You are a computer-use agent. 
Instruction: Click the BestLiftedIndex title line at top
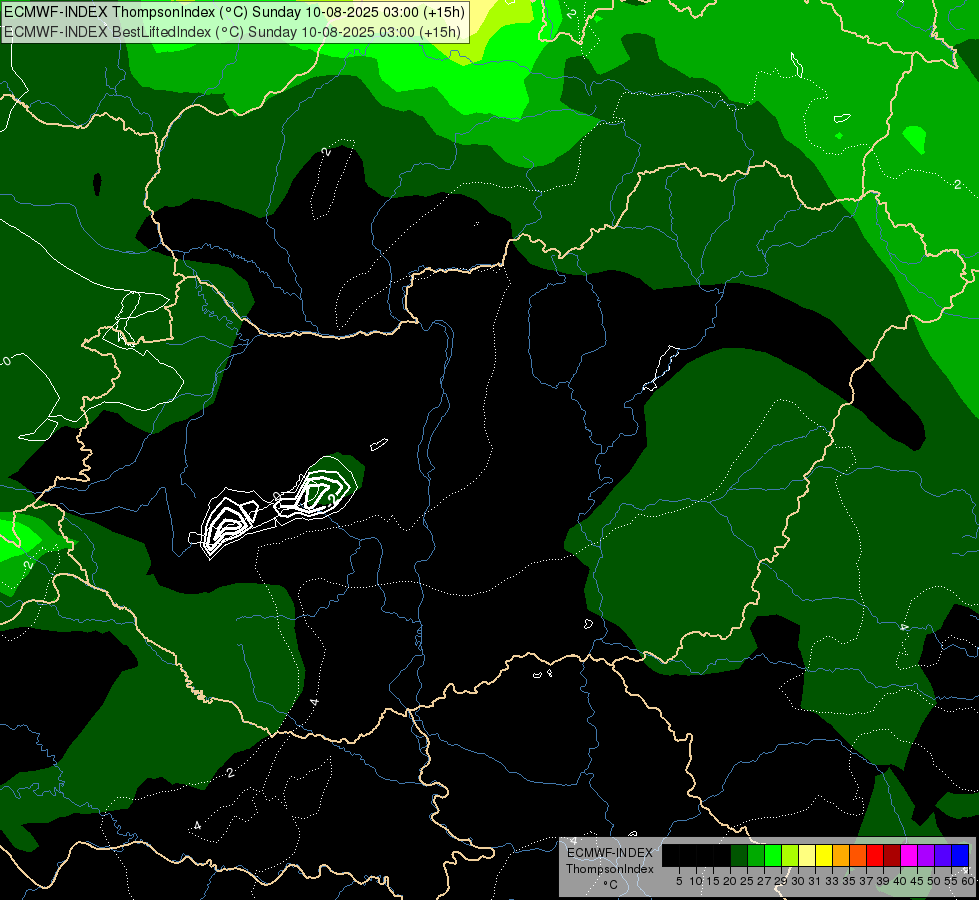coord(232,31)
